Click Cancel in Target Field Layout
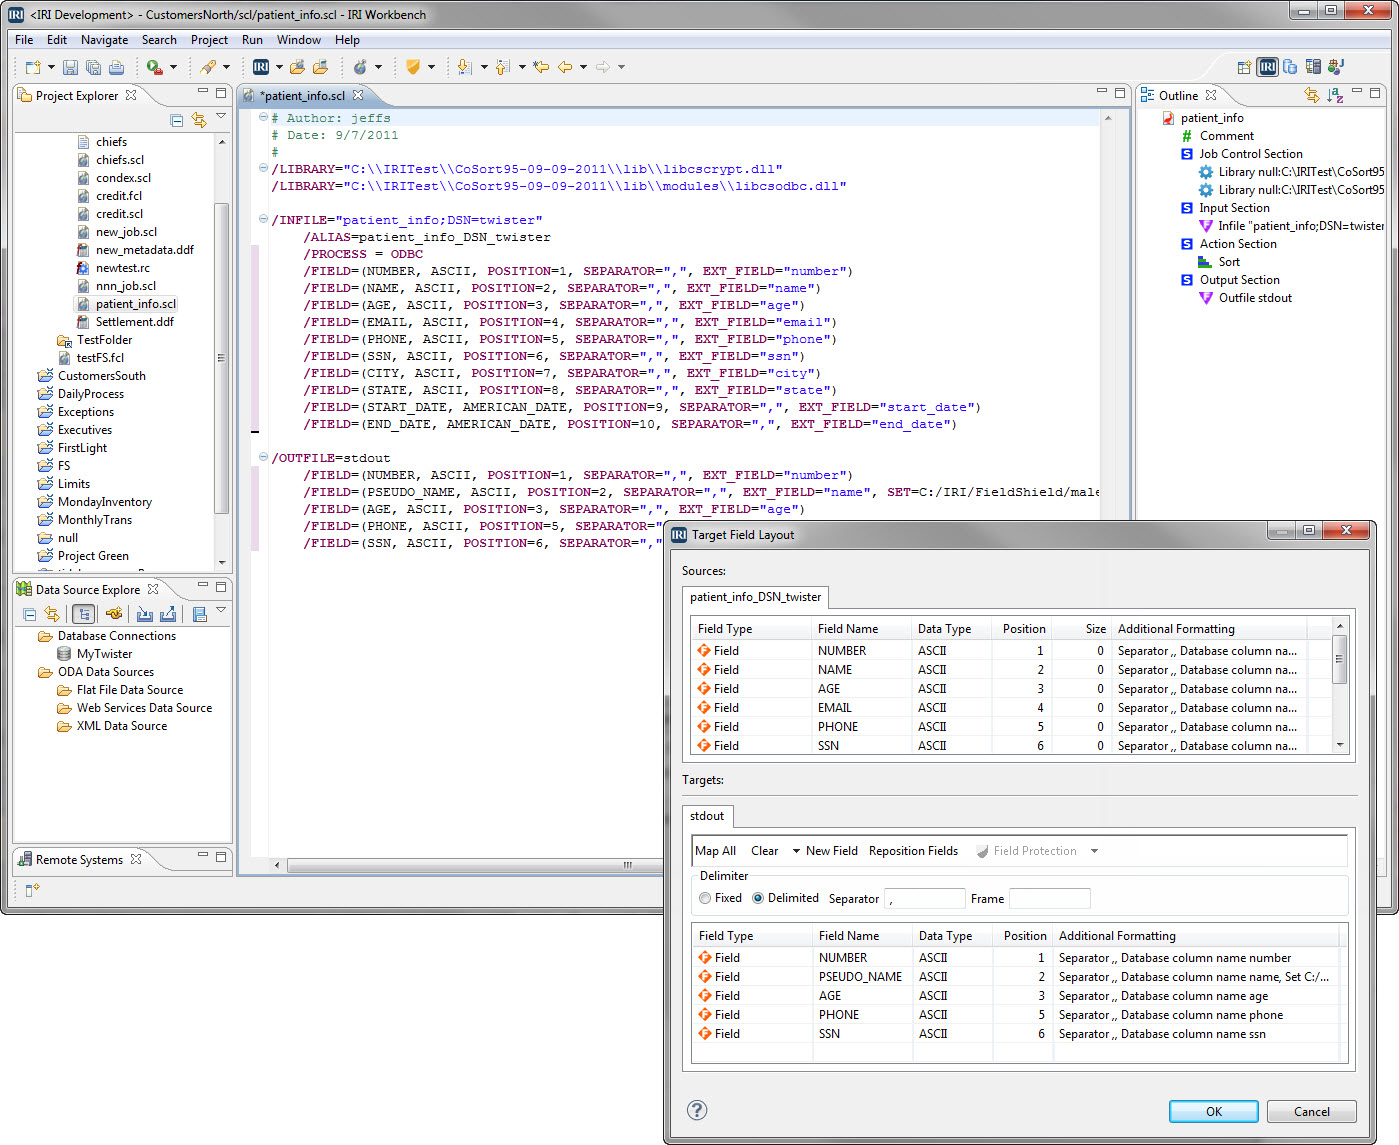The width and height of the screenshot is (1399, 1145). pyautogui.click(x=1311, y=1112)
